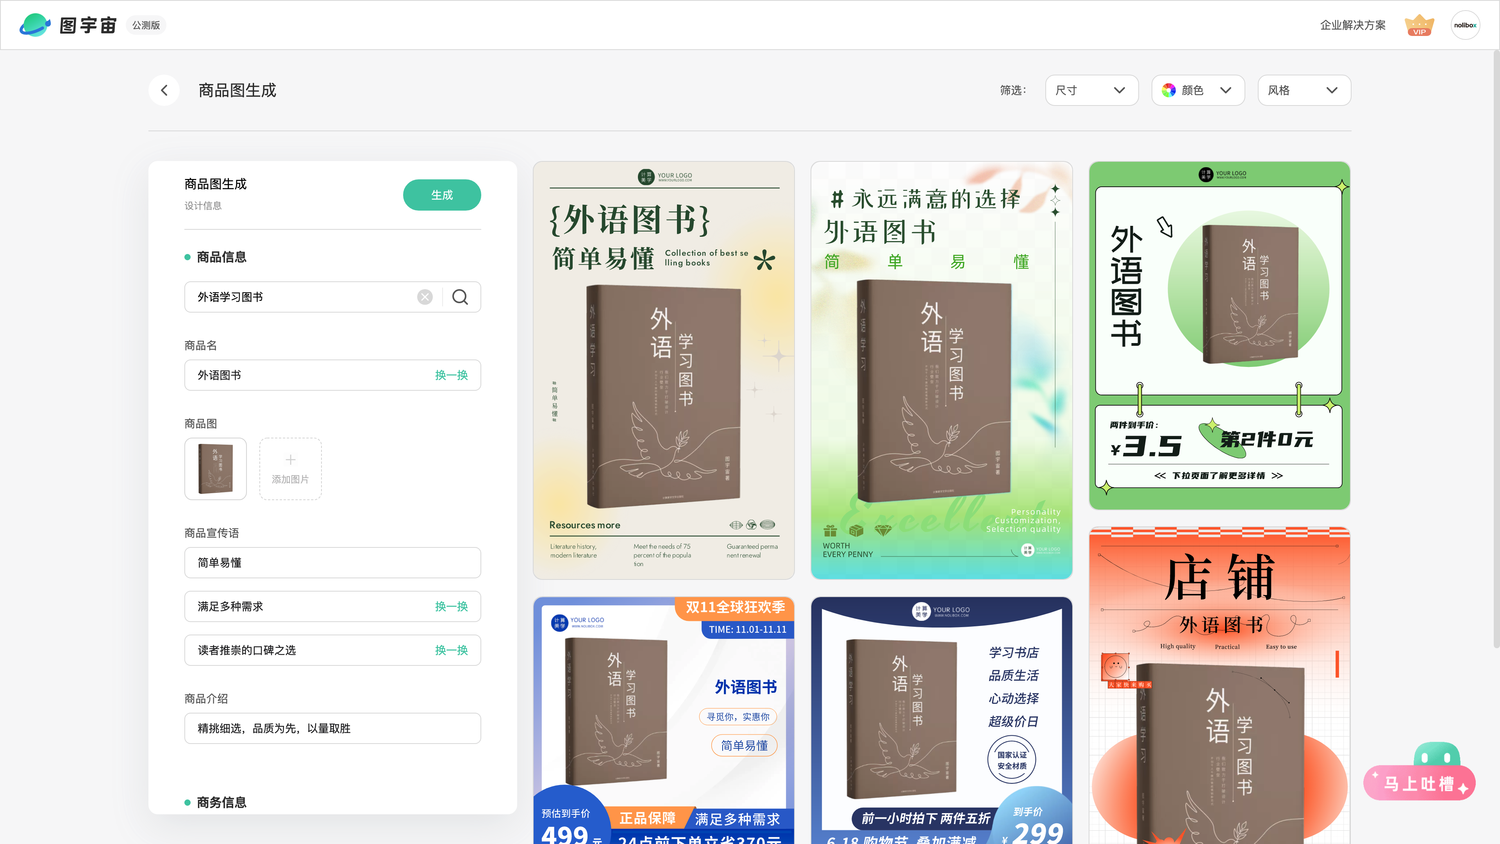
Task: Click the page vertical scrollbar
Action: 1495,350
